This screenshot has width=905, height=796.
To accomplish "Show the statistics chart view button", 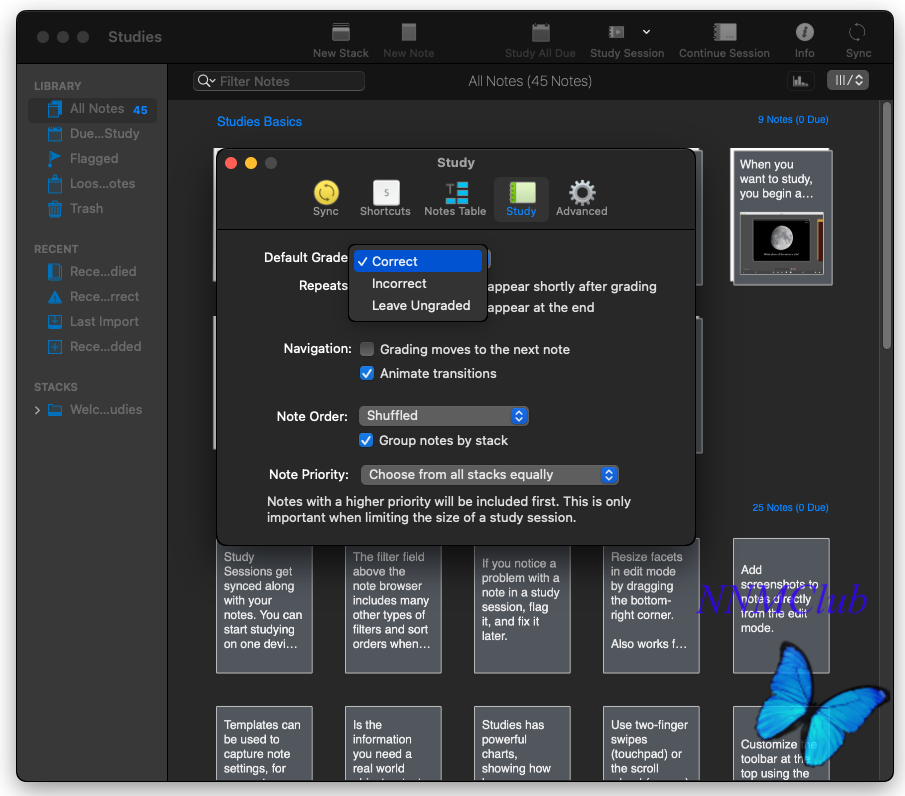I will (x=801, y=81).
